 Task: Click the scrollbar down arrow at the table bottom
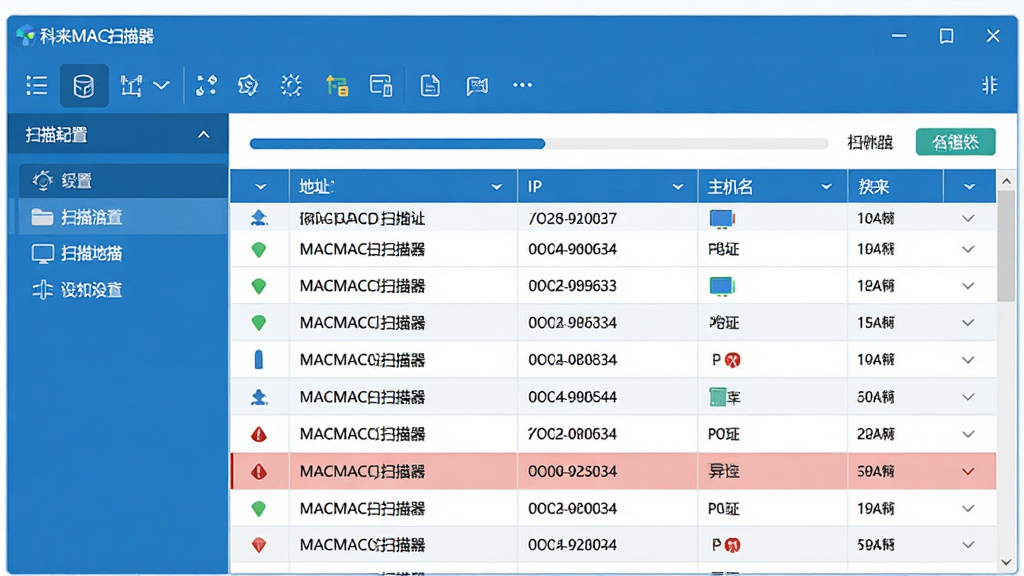point(1006,562)
